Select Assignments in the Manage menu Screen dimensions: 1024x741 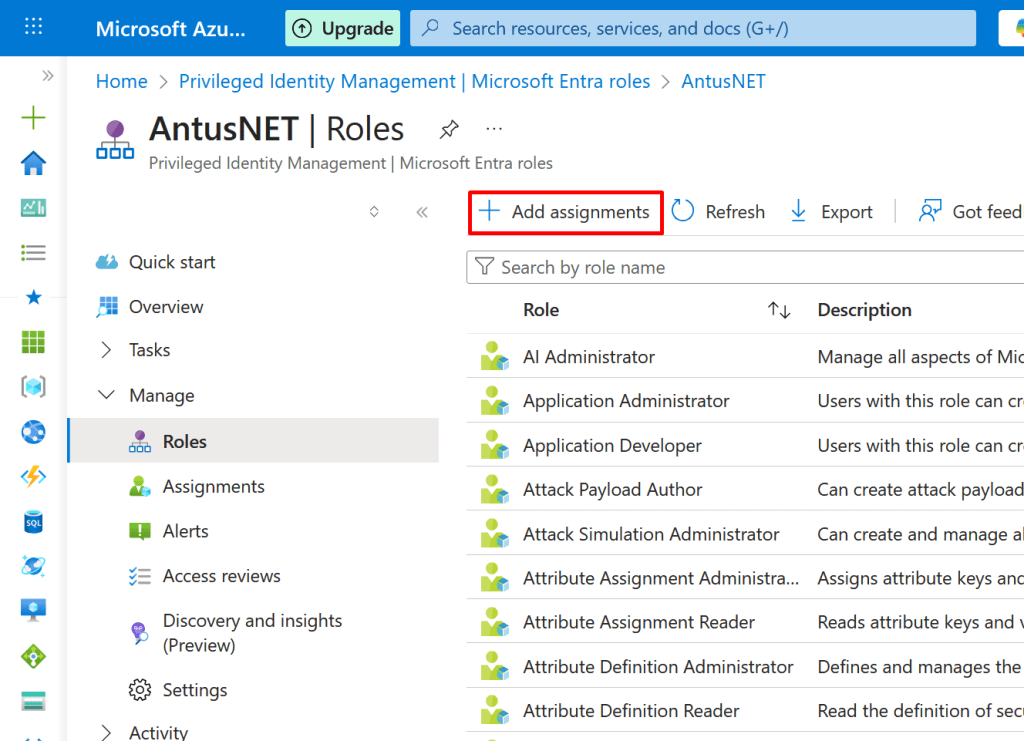213,487
